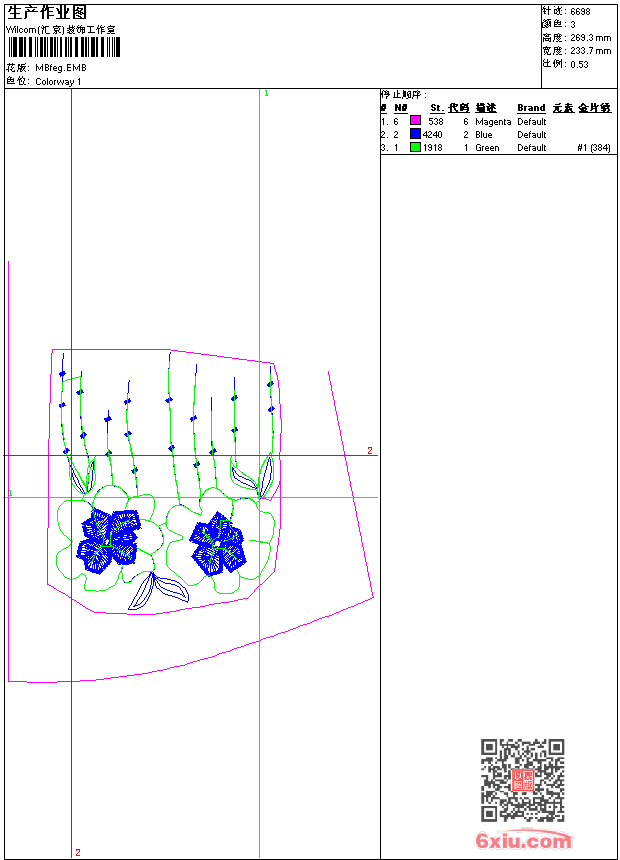The height and width of the screenshot is (860, 620).
Task: Select the scale value '0.53'
Action: coord(579,64)
